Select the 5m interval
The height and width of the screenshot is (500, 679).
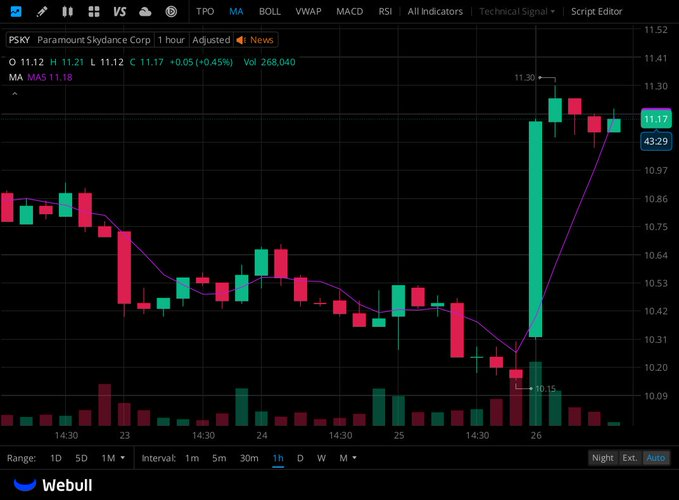tap(219, 458)
